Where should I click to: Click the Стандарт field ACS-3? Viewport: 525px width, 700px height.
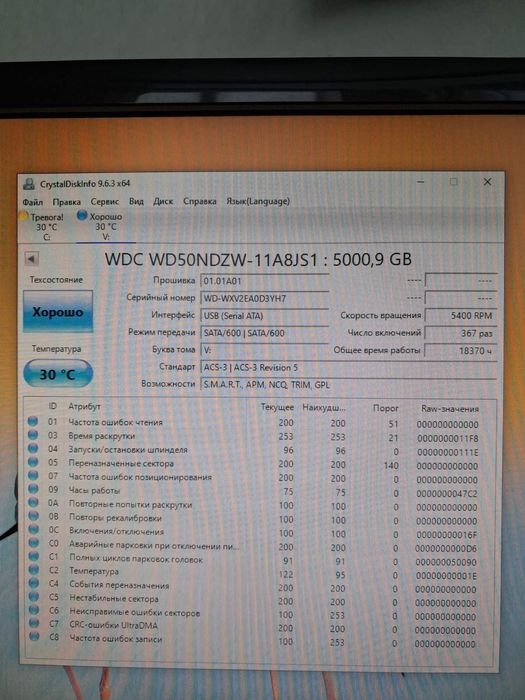click(x=348, y=367)
